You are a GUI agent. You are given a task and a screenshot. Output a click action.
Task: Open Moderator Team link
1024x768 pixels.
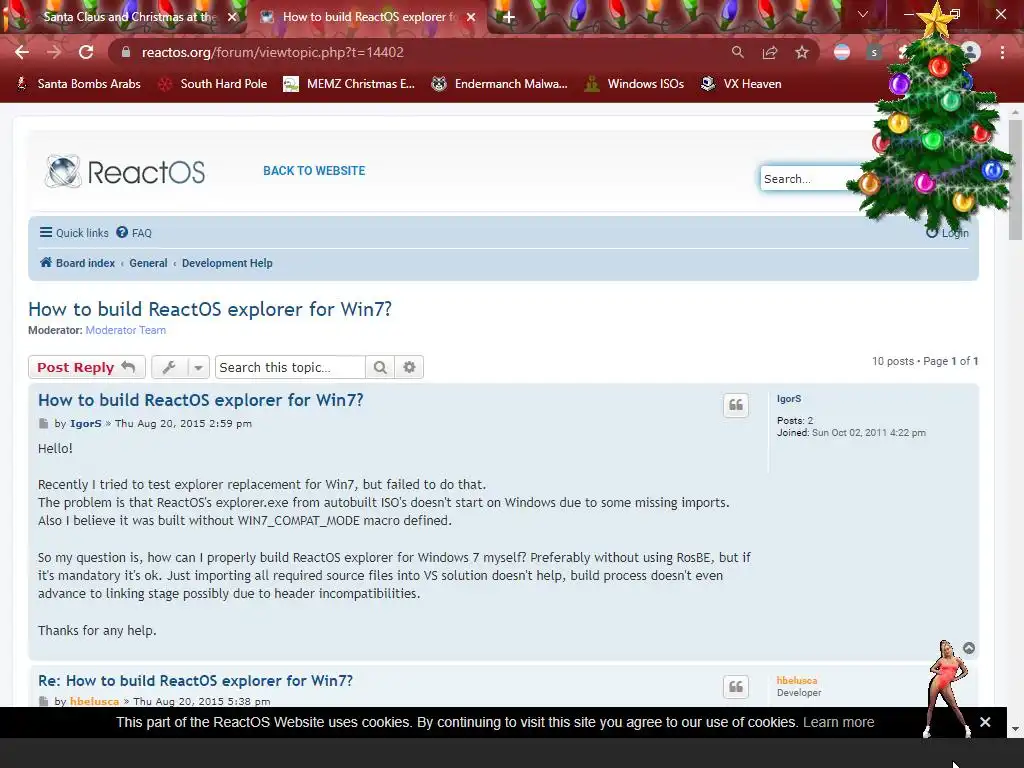pos(125,330)
